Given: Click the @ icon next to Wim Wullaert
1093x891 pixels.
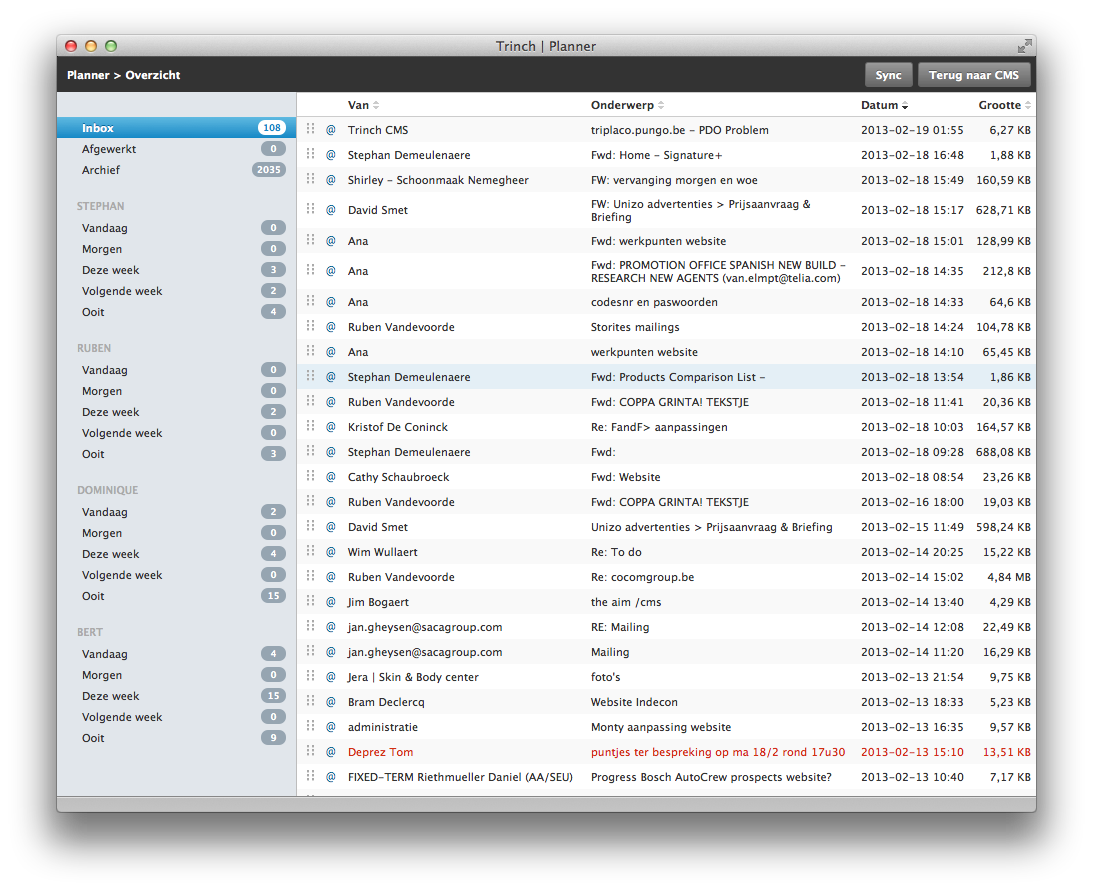Looking at the screenshot, I should [x=331, y=552].
